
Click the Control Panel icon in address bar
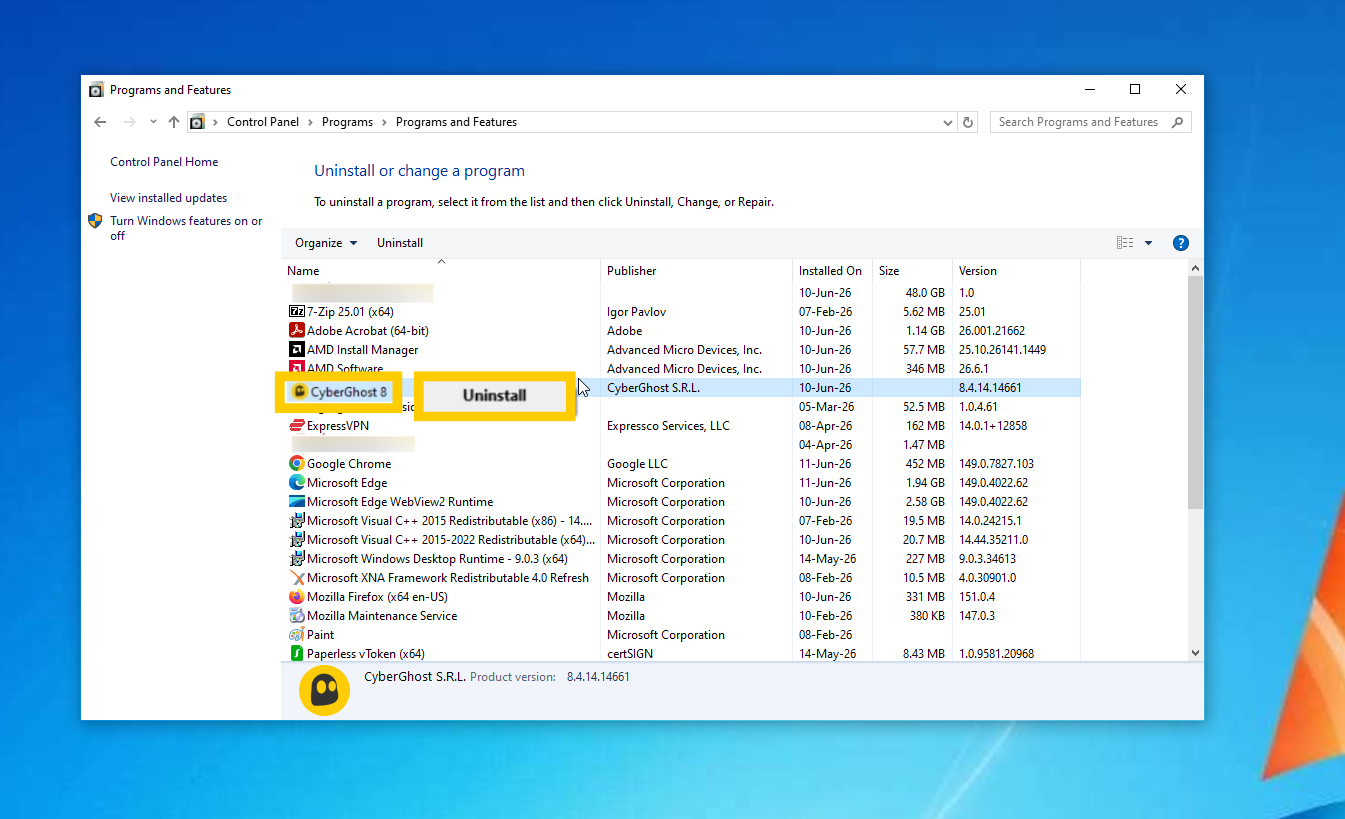coord(198,122)
